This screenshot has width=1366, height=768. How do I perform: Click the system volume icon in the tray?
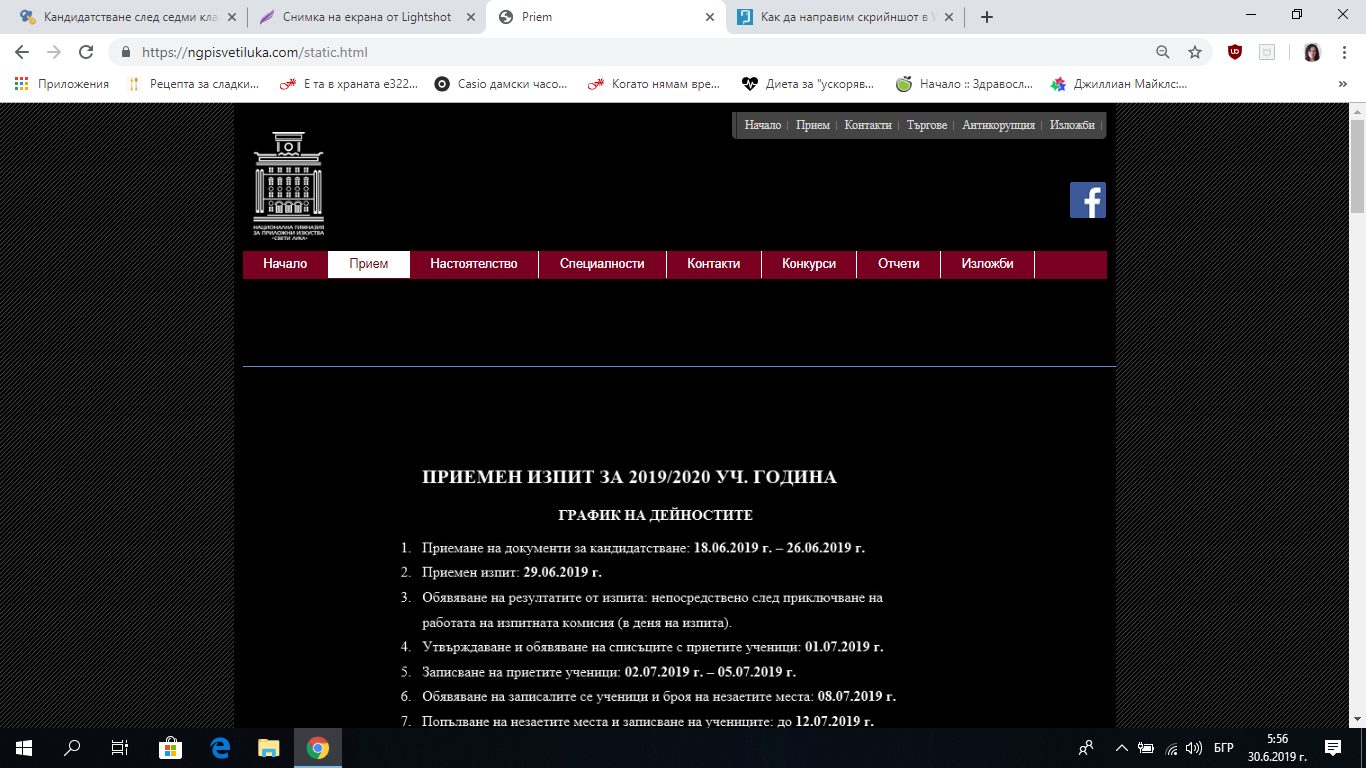(1193, 748)
